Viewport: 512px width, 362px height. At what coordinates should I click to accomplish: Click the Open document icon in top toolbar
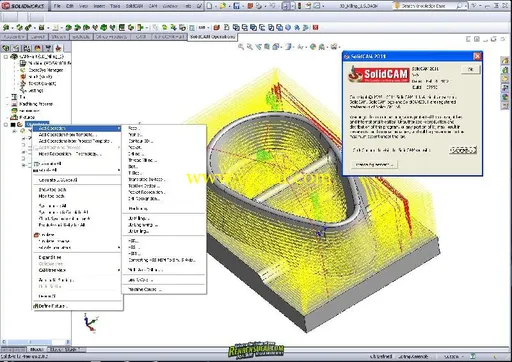tap(223, 6)
